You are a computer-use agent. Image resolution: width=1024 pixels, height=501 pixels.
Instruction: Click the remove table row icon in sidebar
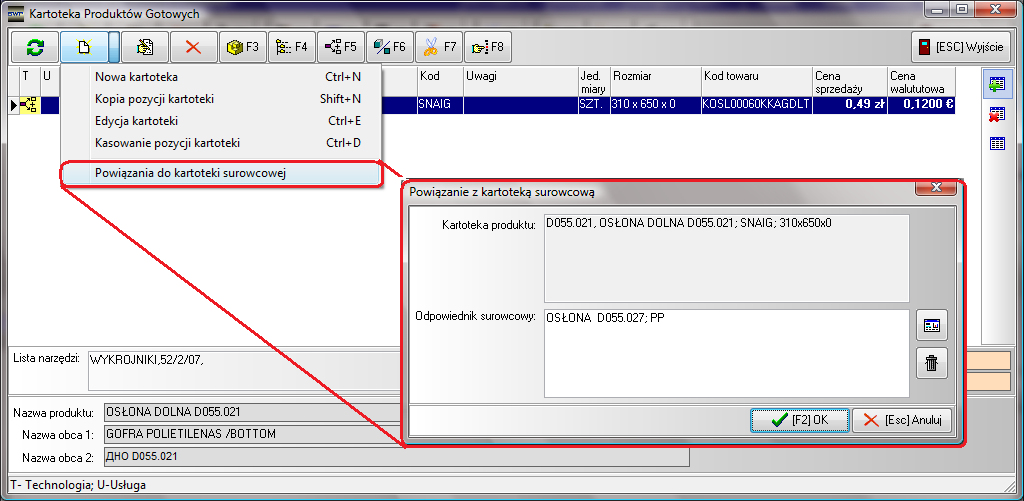pyautogui.click(x=996, y=114)
